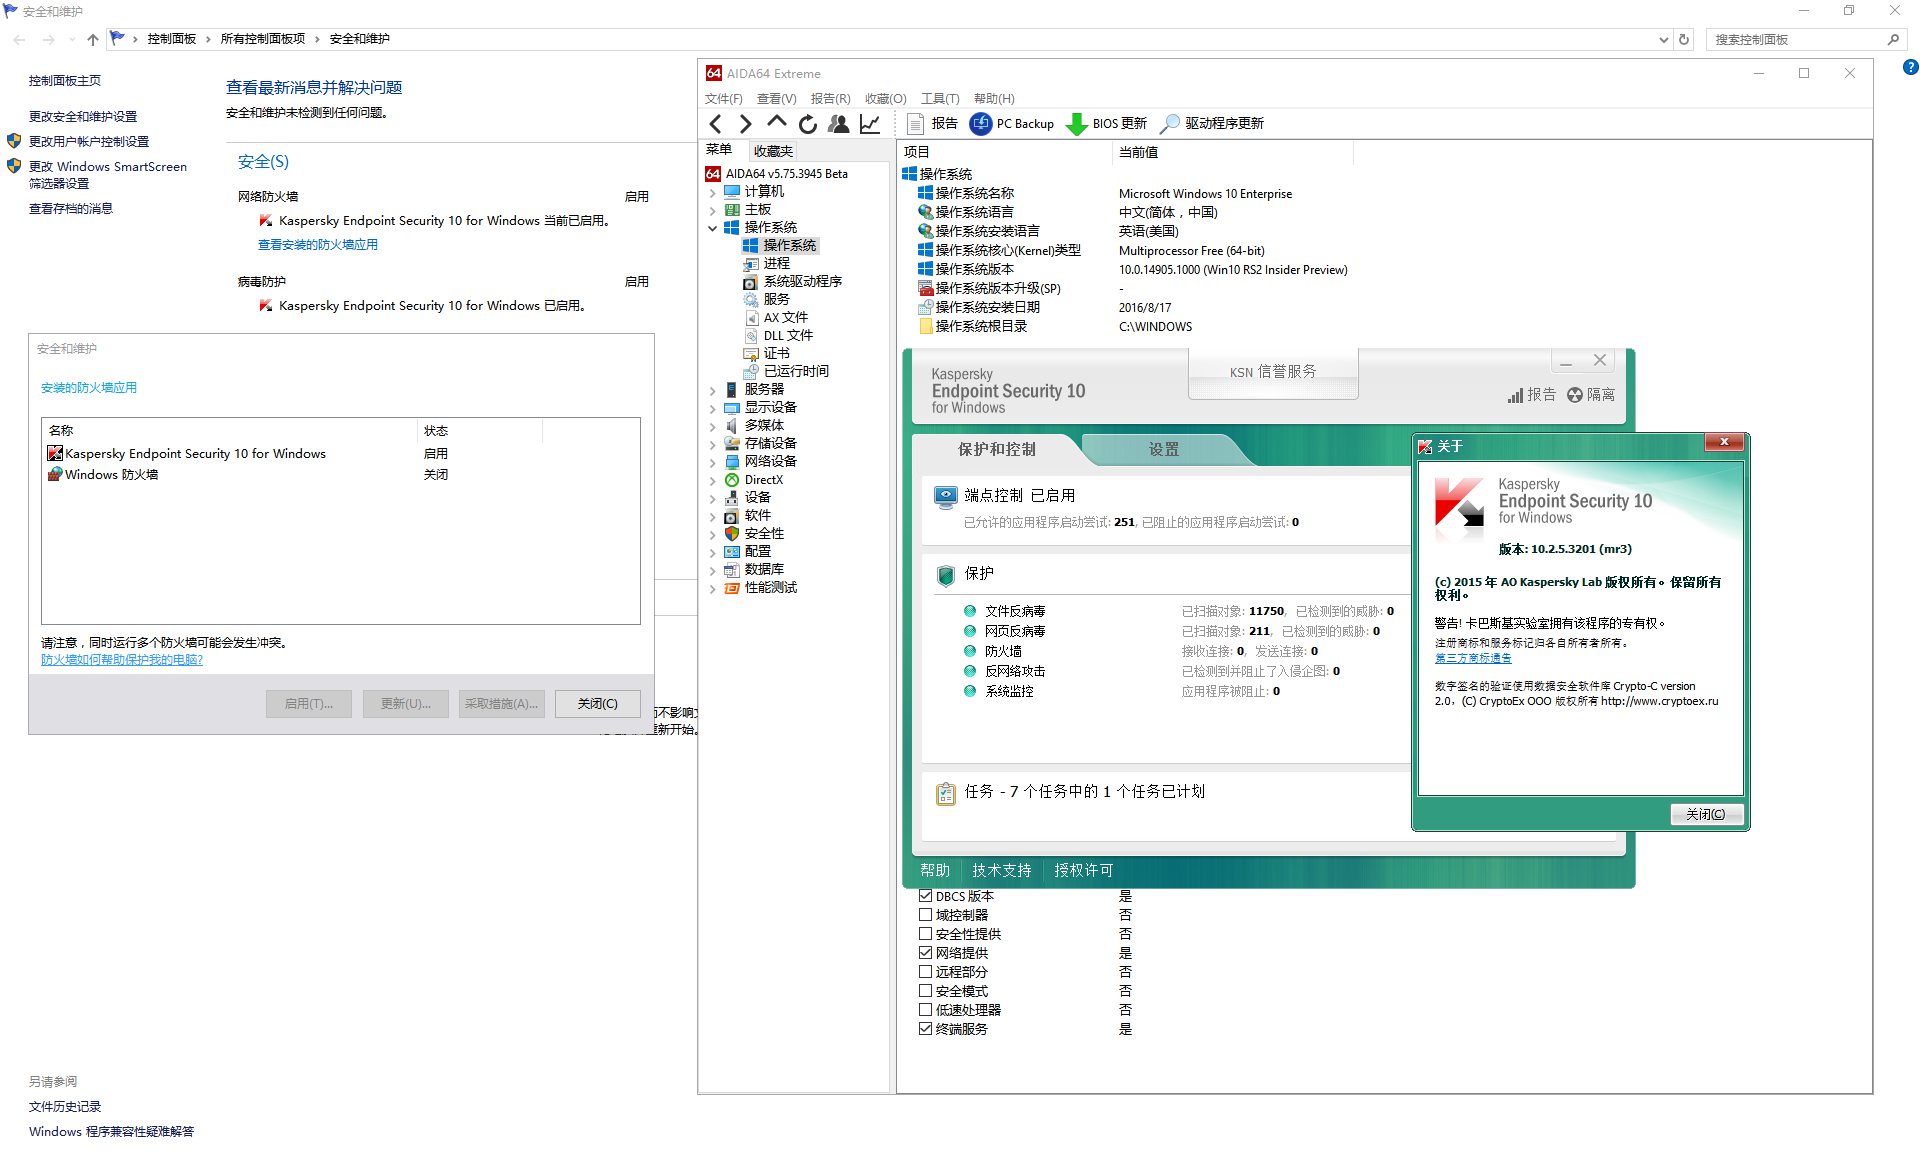Click the 保护 shield icon

946,575
